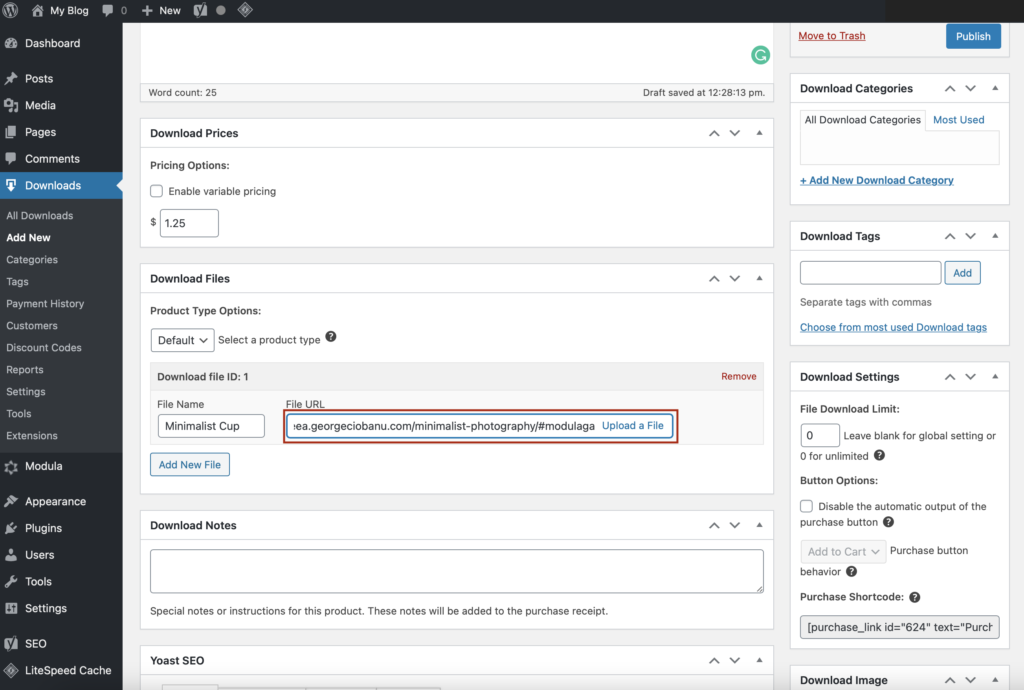Viewport: 1024px width, 690px height.
Task: Click Upload a File link
Action: (x=632, y=426)
